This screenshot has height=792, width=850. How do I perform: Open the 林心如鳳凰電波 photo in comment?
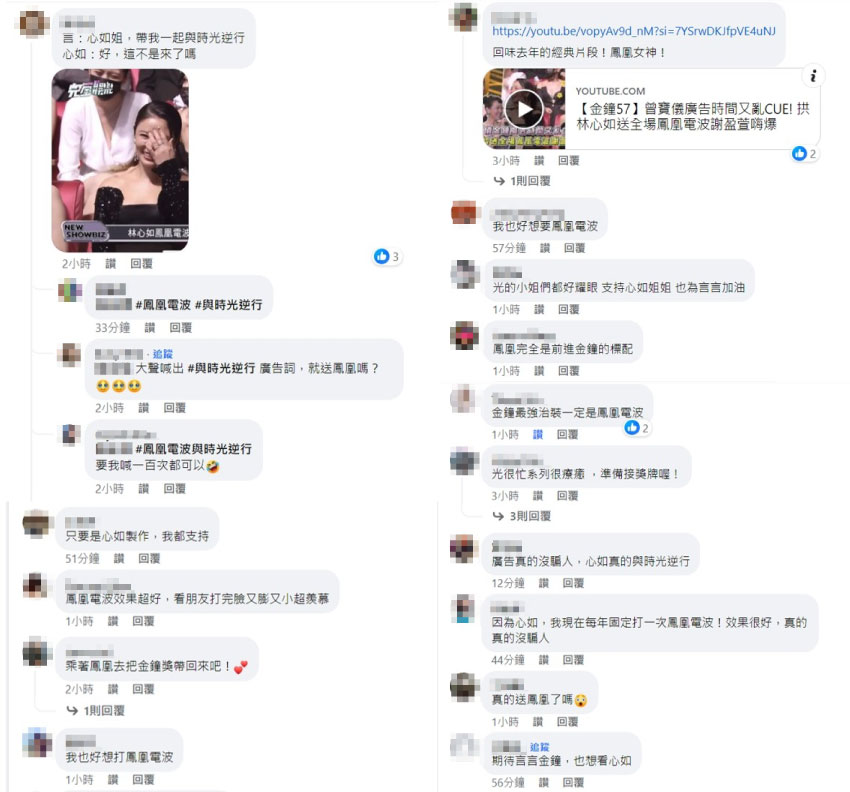pos(120,160)
